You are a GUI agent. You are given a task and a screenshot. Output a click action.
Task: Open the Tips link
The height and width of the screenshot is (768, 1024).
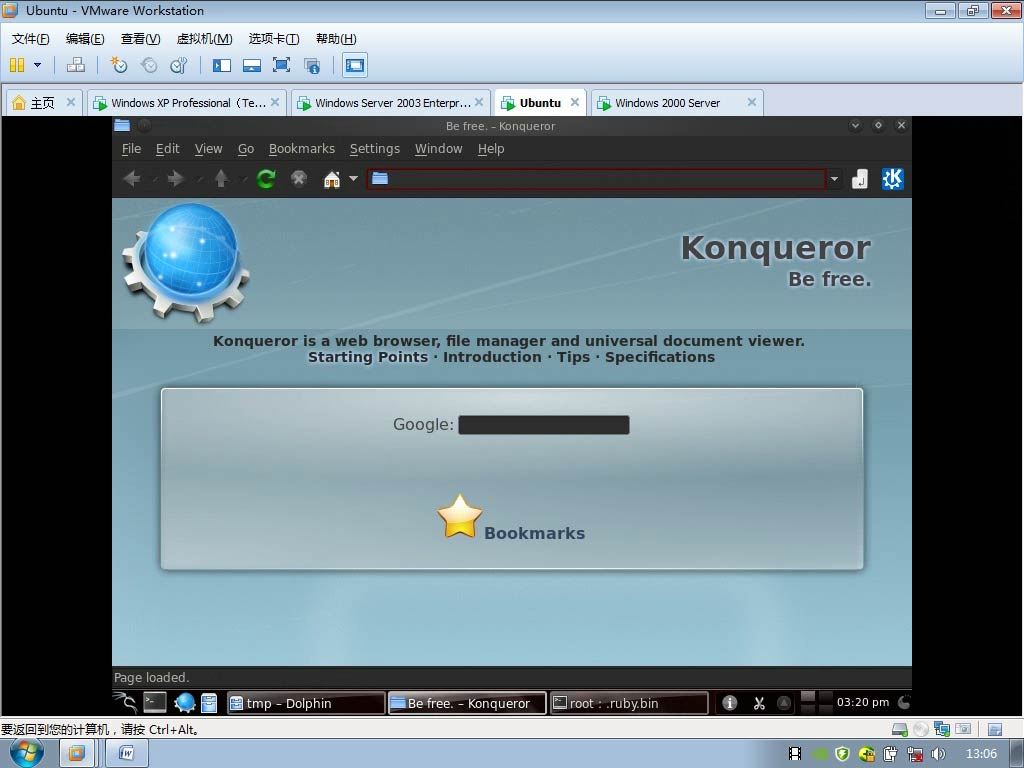pyautogui.click(x=573, y=357)
